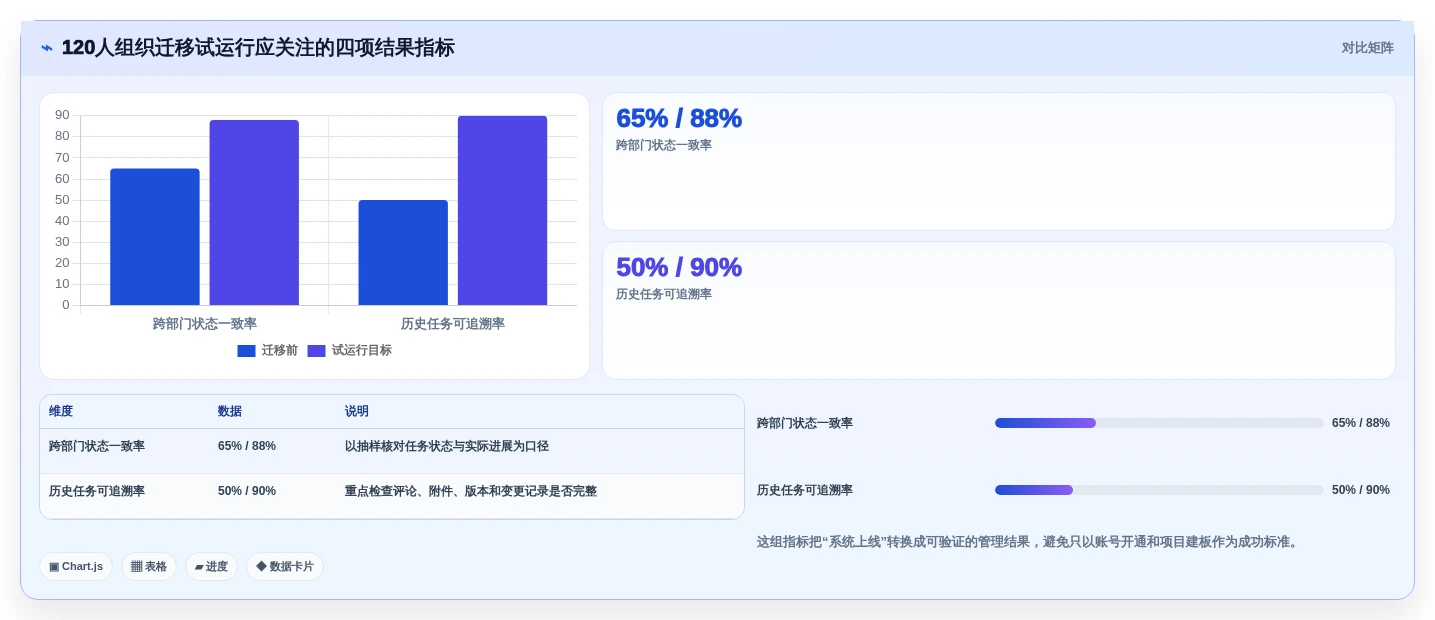Toggle the 迁移前 legend entry
Viewport: 1435px width, 620px height.
(267, 351)
